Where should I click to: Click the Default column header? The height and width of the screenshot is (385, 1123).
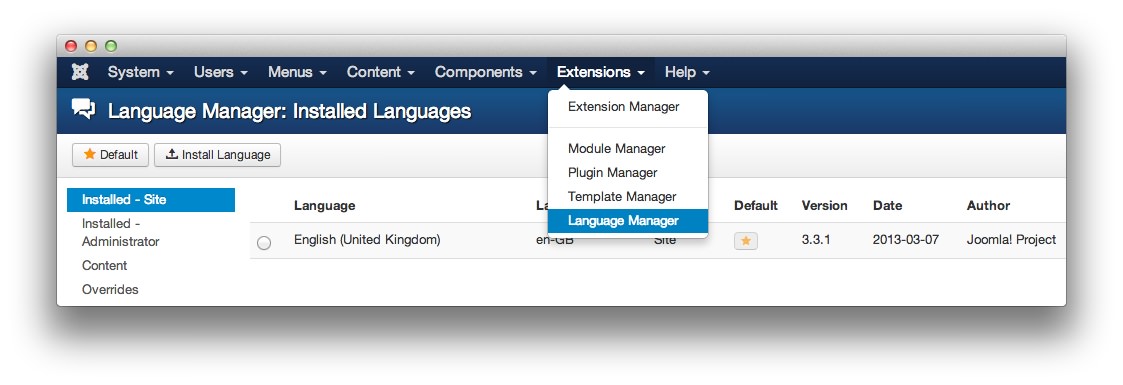pos(756,205)
